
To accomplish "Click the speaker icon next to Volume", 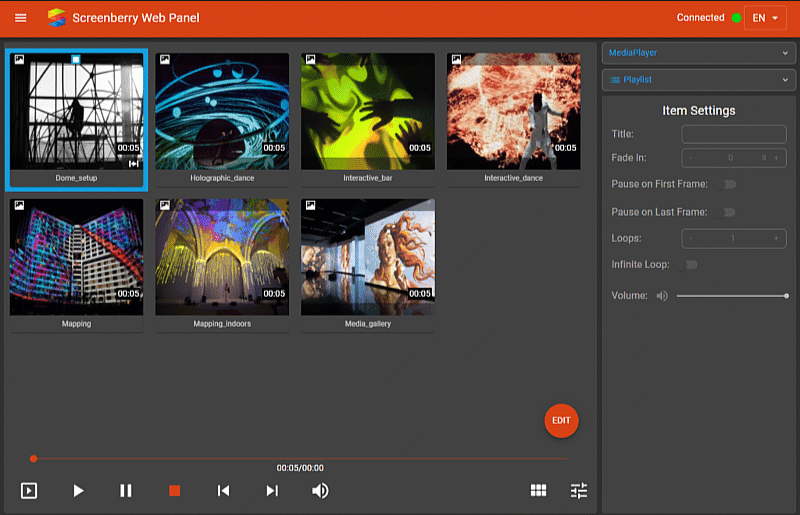I will [x=662, y=296].
